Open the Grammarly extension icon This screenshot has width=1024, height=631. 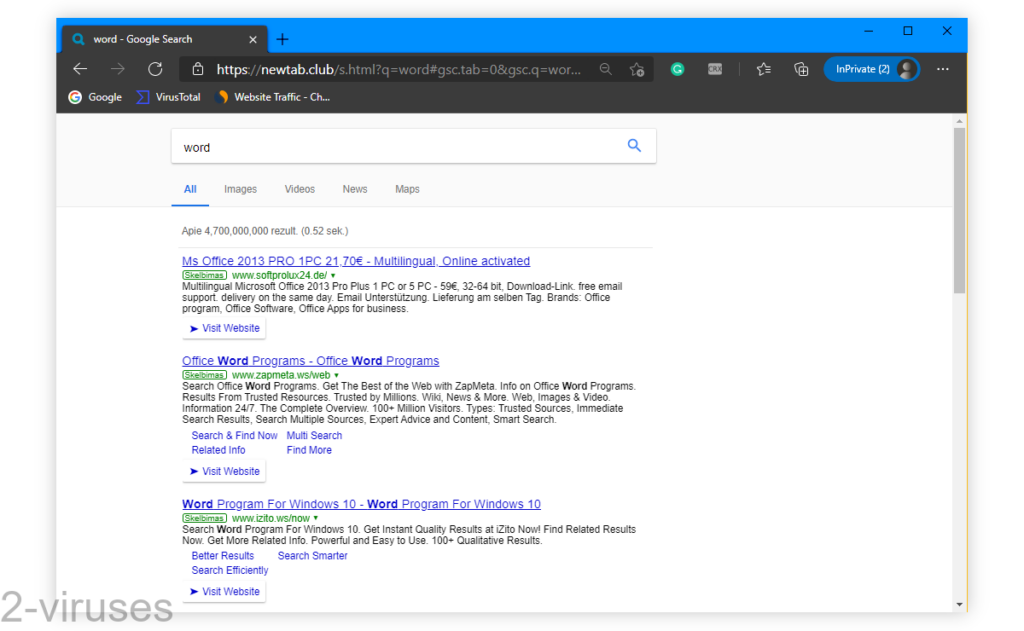(x=677, y=69)
